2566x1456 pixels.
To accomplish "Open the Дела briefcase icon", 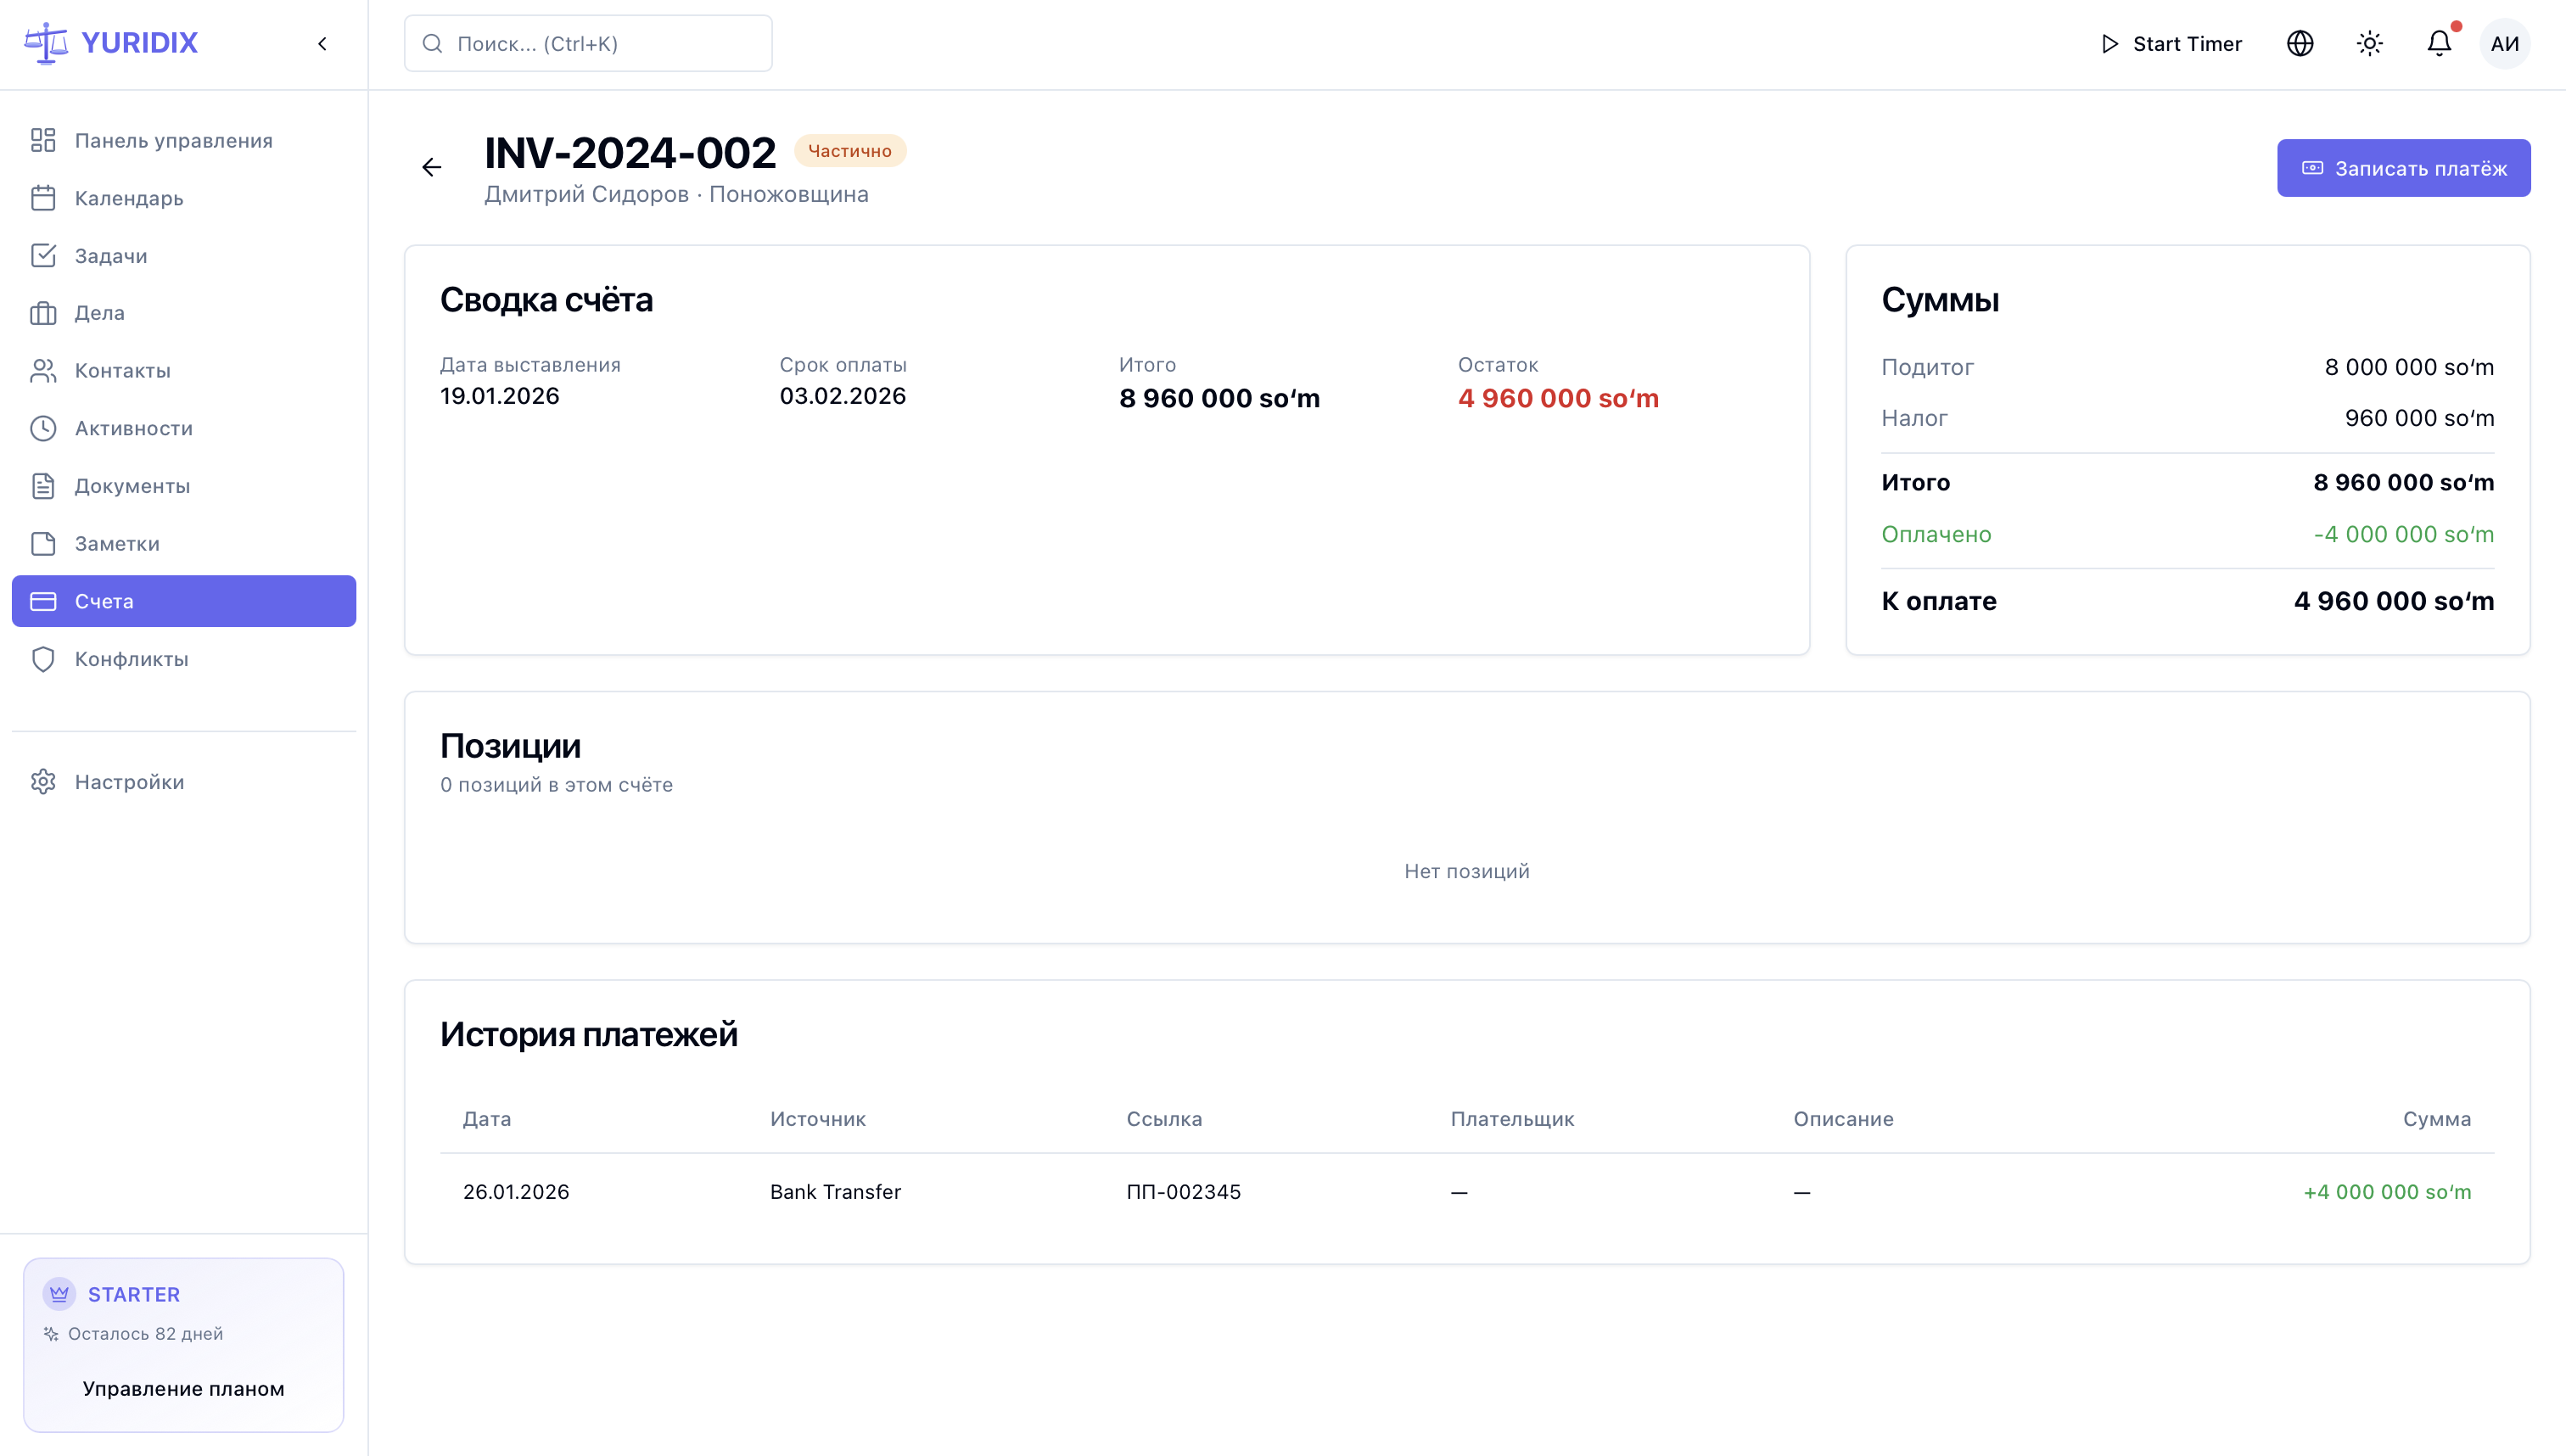I will click(43, 313).
